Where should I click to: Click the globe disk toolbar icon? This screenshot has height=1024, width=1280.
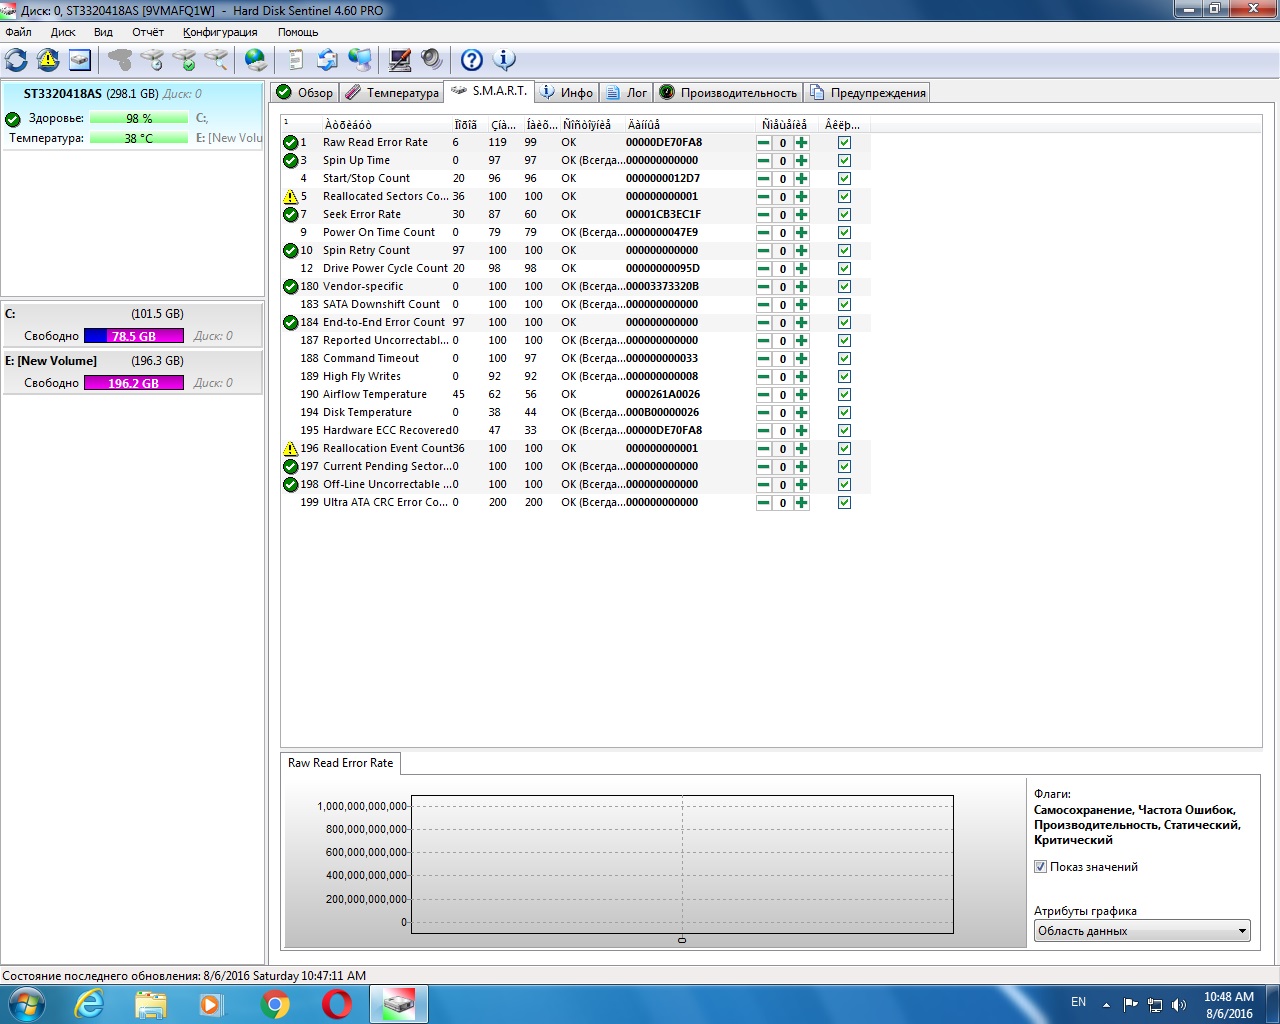[256, 60]
